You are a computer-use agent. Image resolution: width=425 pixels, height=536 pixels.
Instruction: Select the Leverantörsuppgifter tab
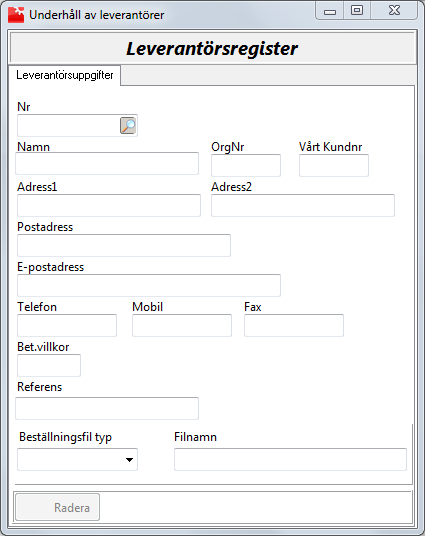(x=65, y=75)
